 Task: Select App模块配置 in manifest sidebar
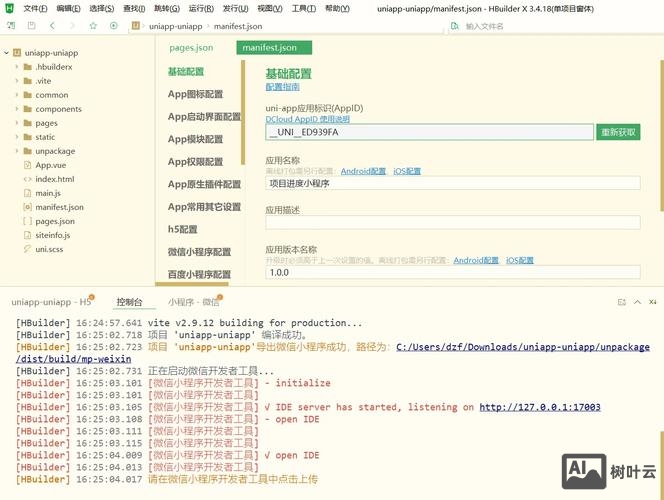coord(195,139)
